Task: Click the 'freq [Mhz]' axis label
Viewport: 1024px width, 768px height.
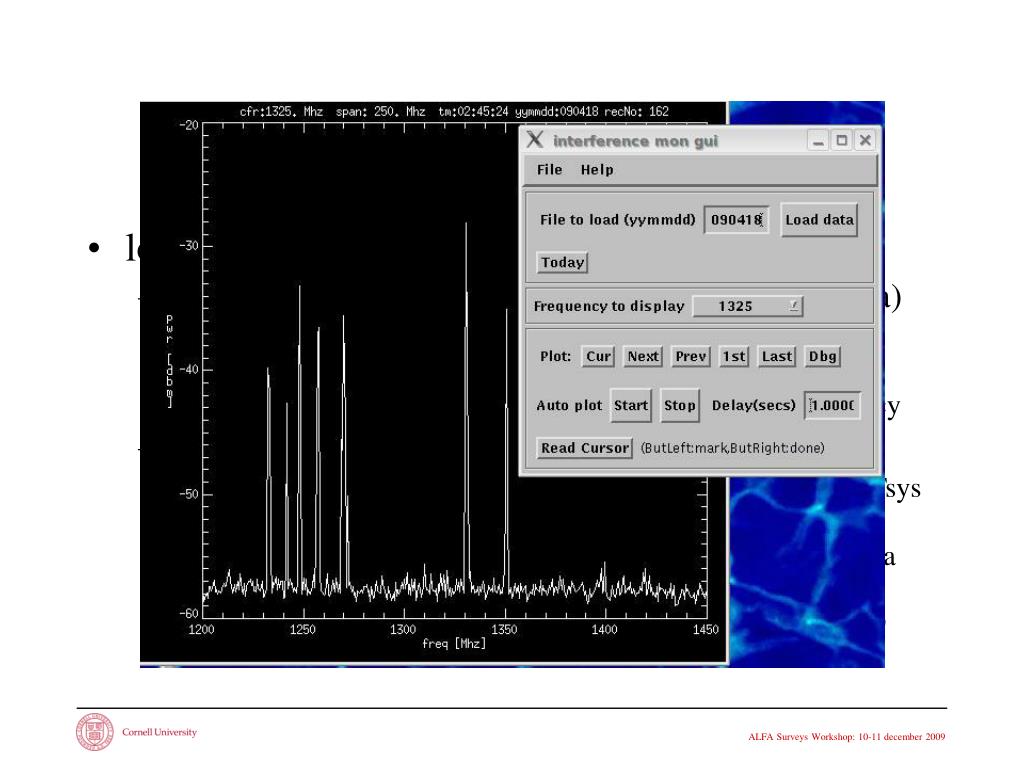Action: [x=454, y=644]
